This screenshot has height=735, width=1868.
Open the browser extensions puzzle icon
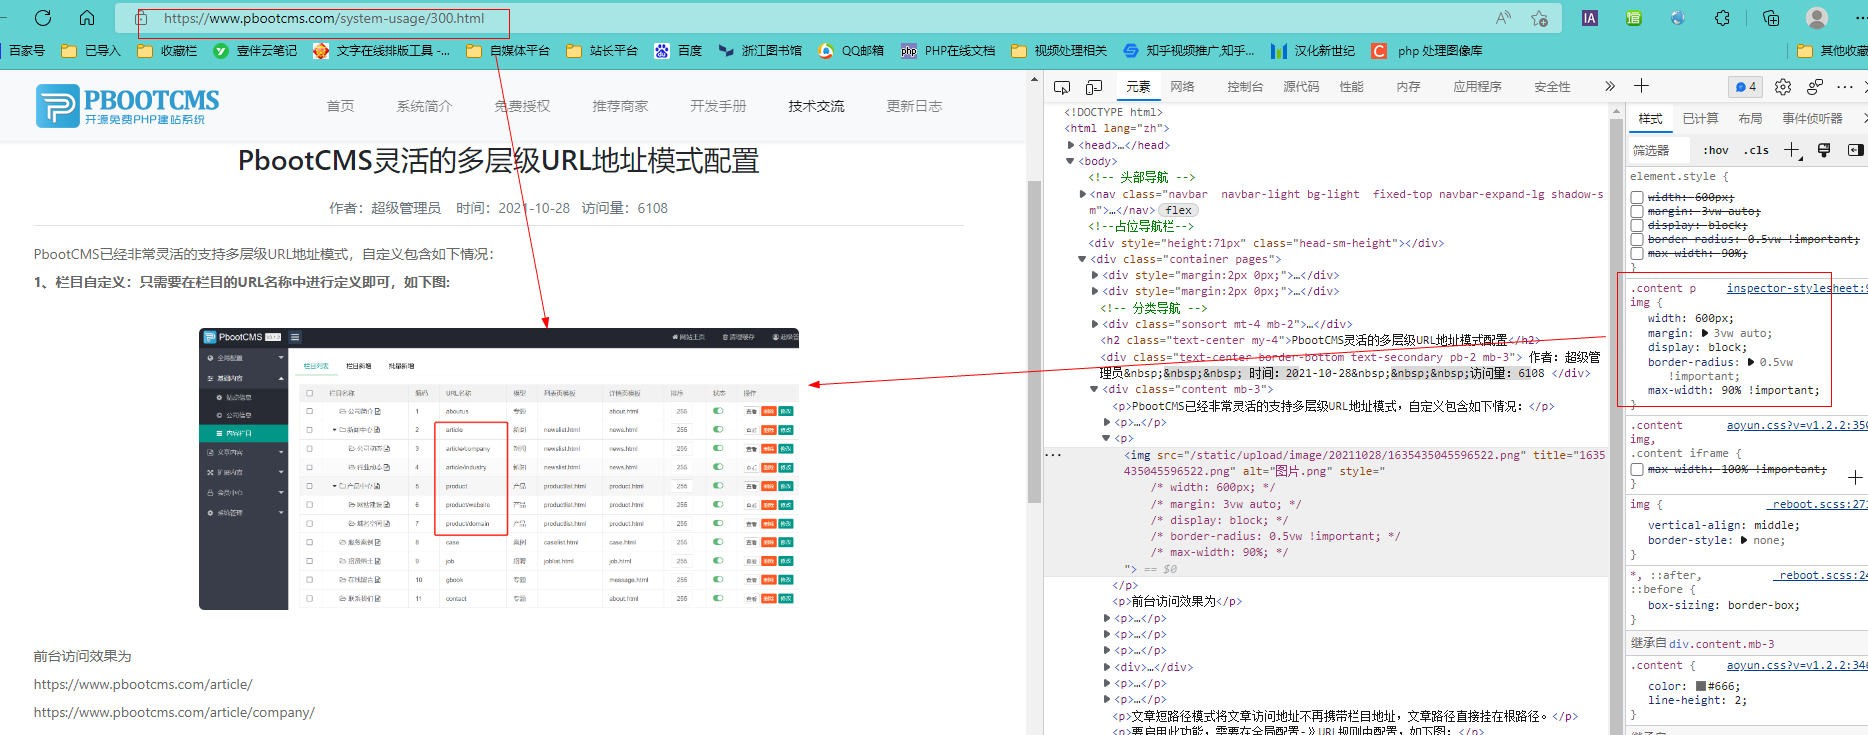[x=1722, y=18]
